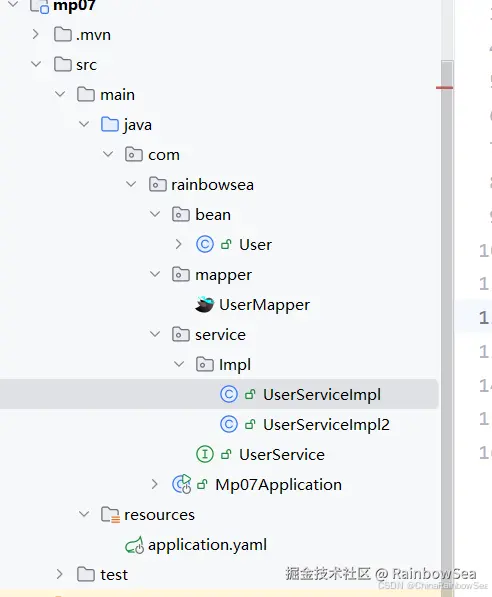Collapse the resources folder chevron
Image resolution: width=492 pixels, height=597 pixels.
pos(84,514)
